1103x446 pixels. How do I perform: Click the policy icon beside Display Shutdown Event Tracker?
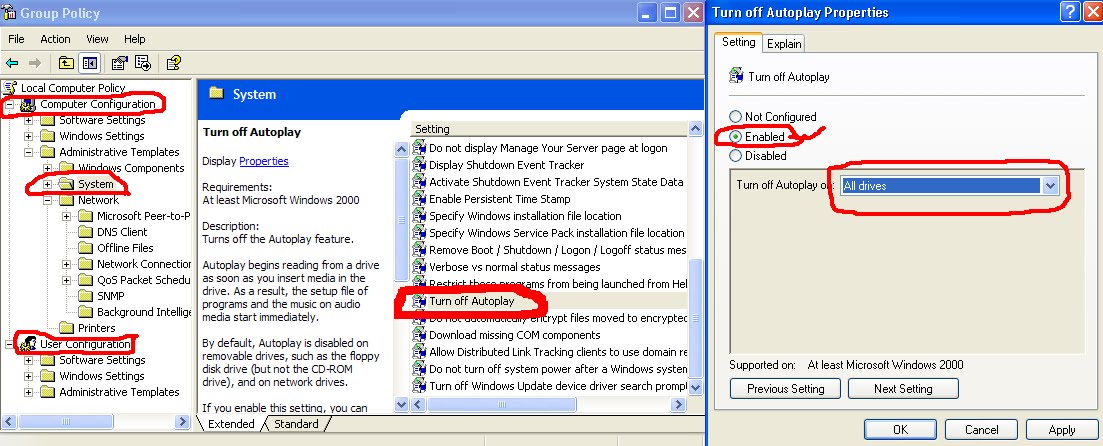tap(419, 165)
